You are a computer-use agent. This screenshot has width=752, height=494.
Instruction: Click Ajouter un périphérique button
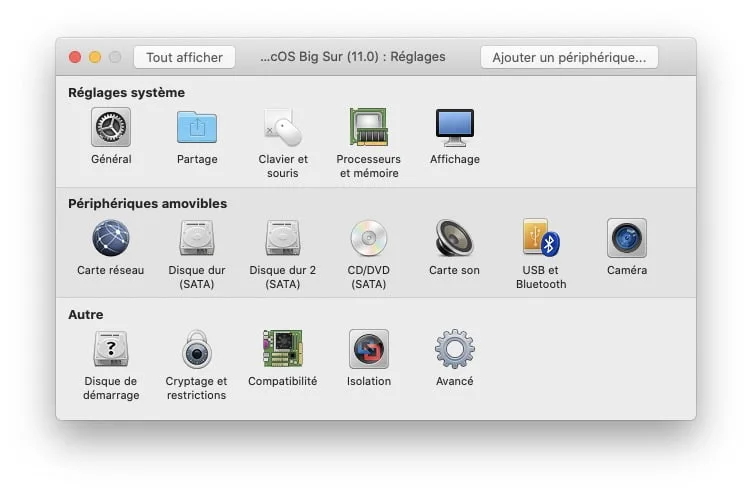point(569,57)
